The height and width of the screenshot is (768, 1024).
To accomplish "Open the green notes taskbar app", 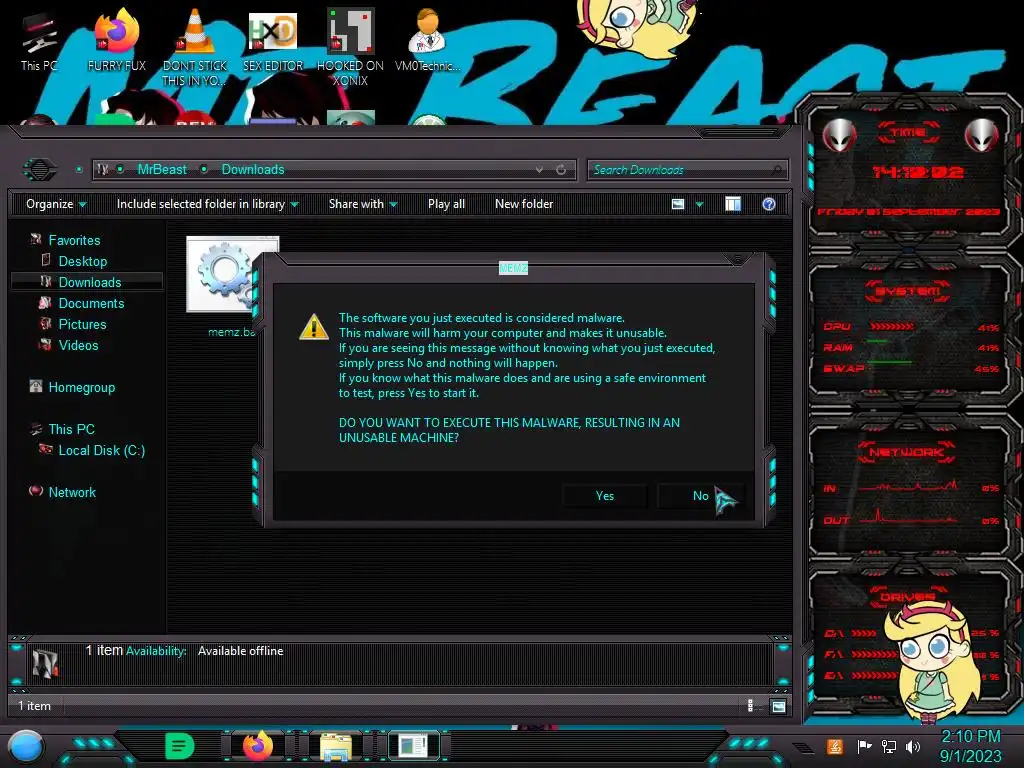I will click(x=179, y=746).
